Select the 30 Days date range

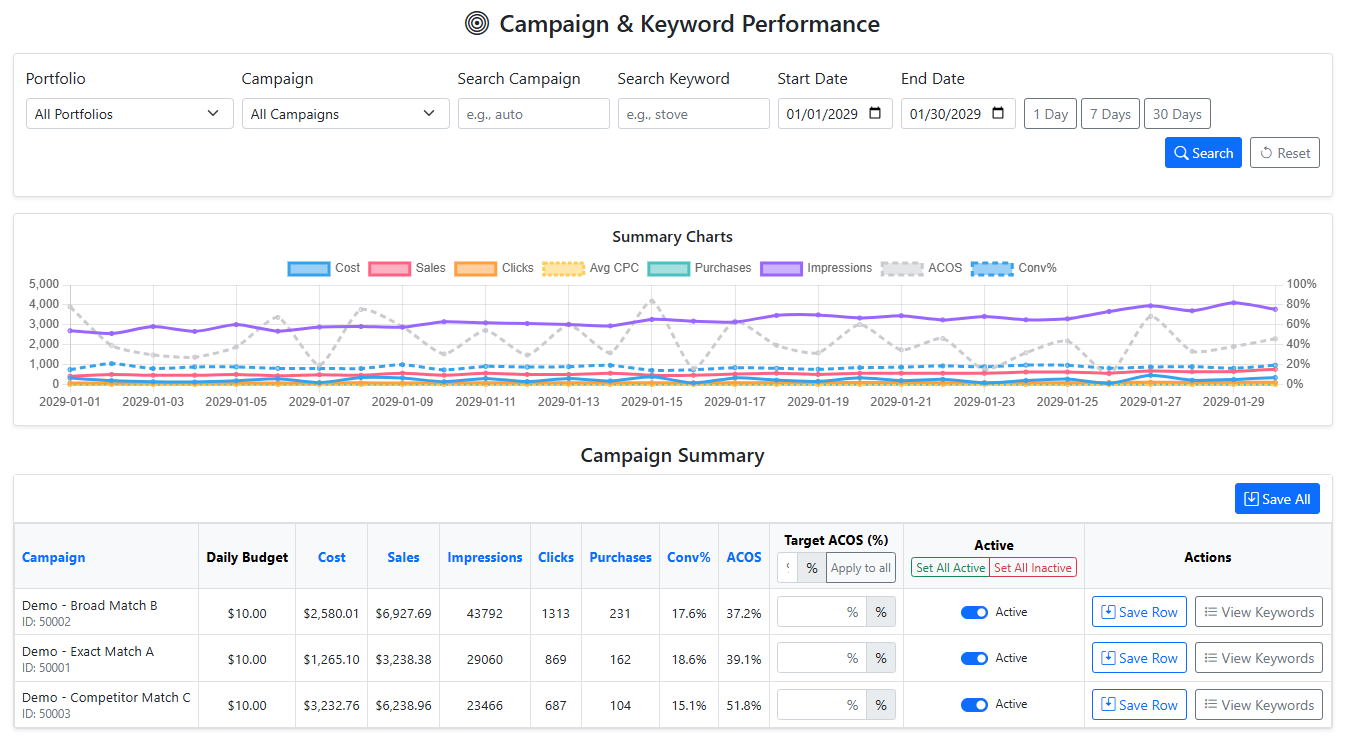[1176, 114]
